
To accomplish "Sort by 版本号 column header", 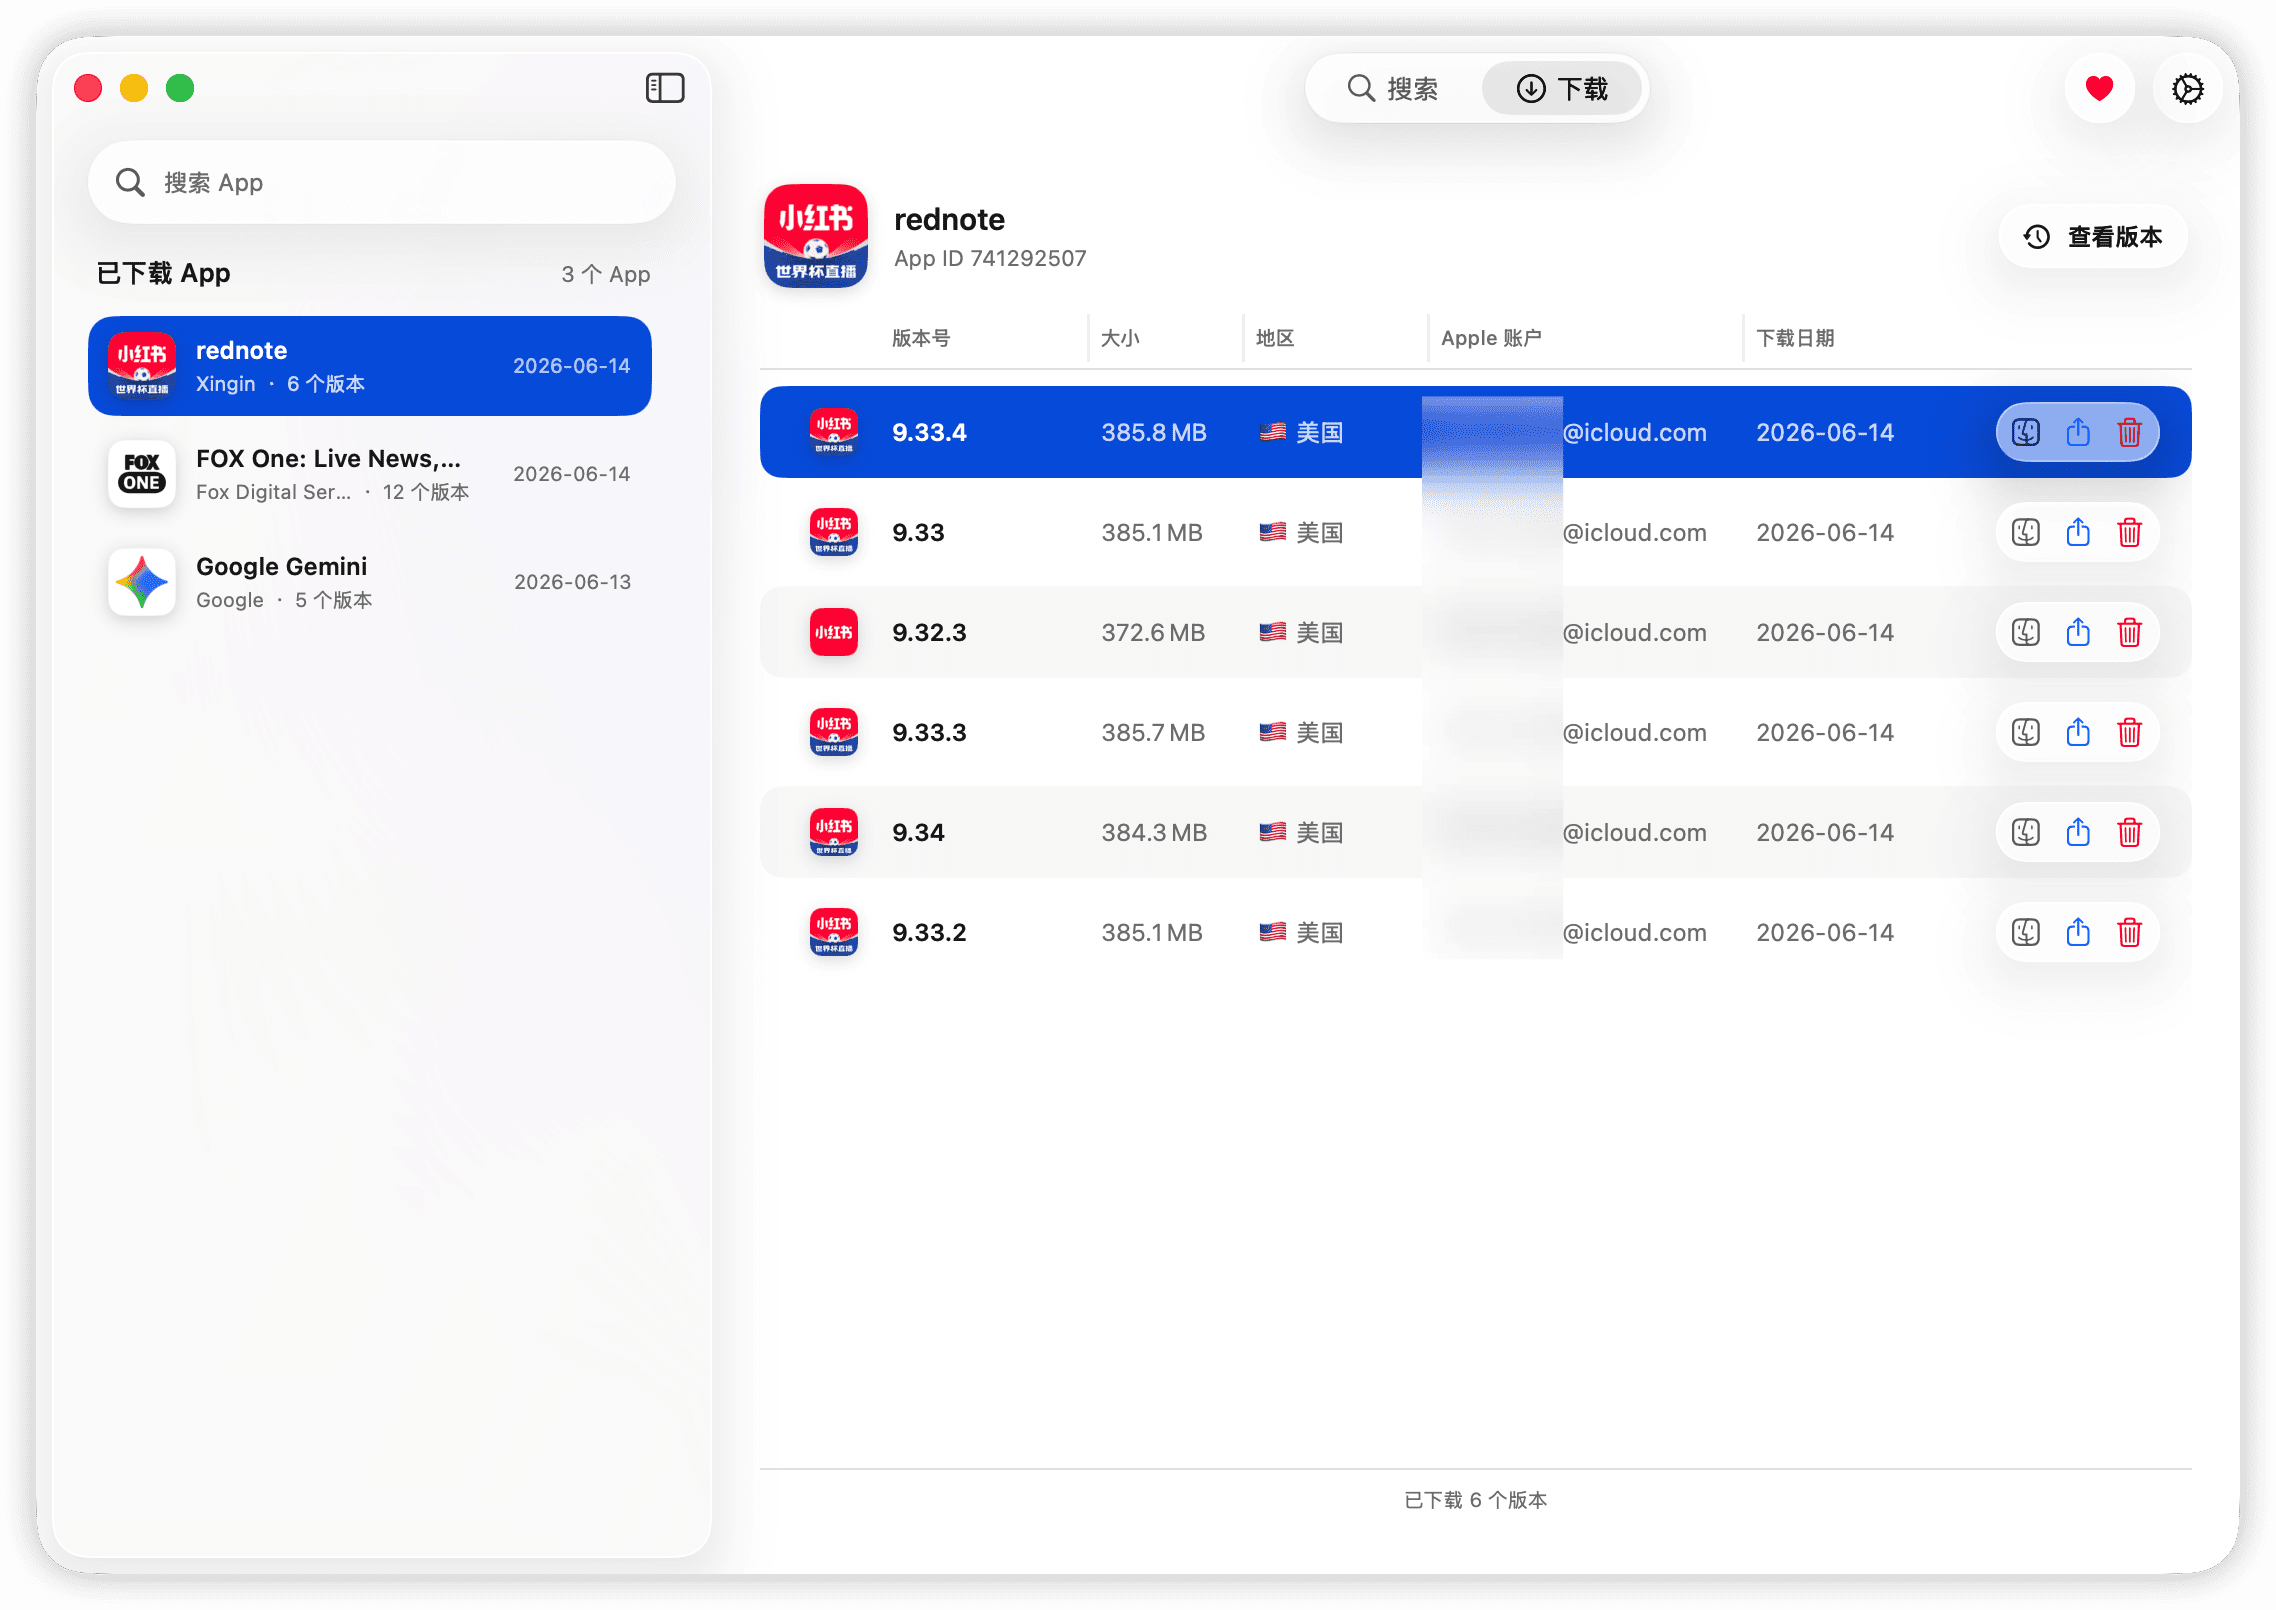I will [x=920, y=338].
